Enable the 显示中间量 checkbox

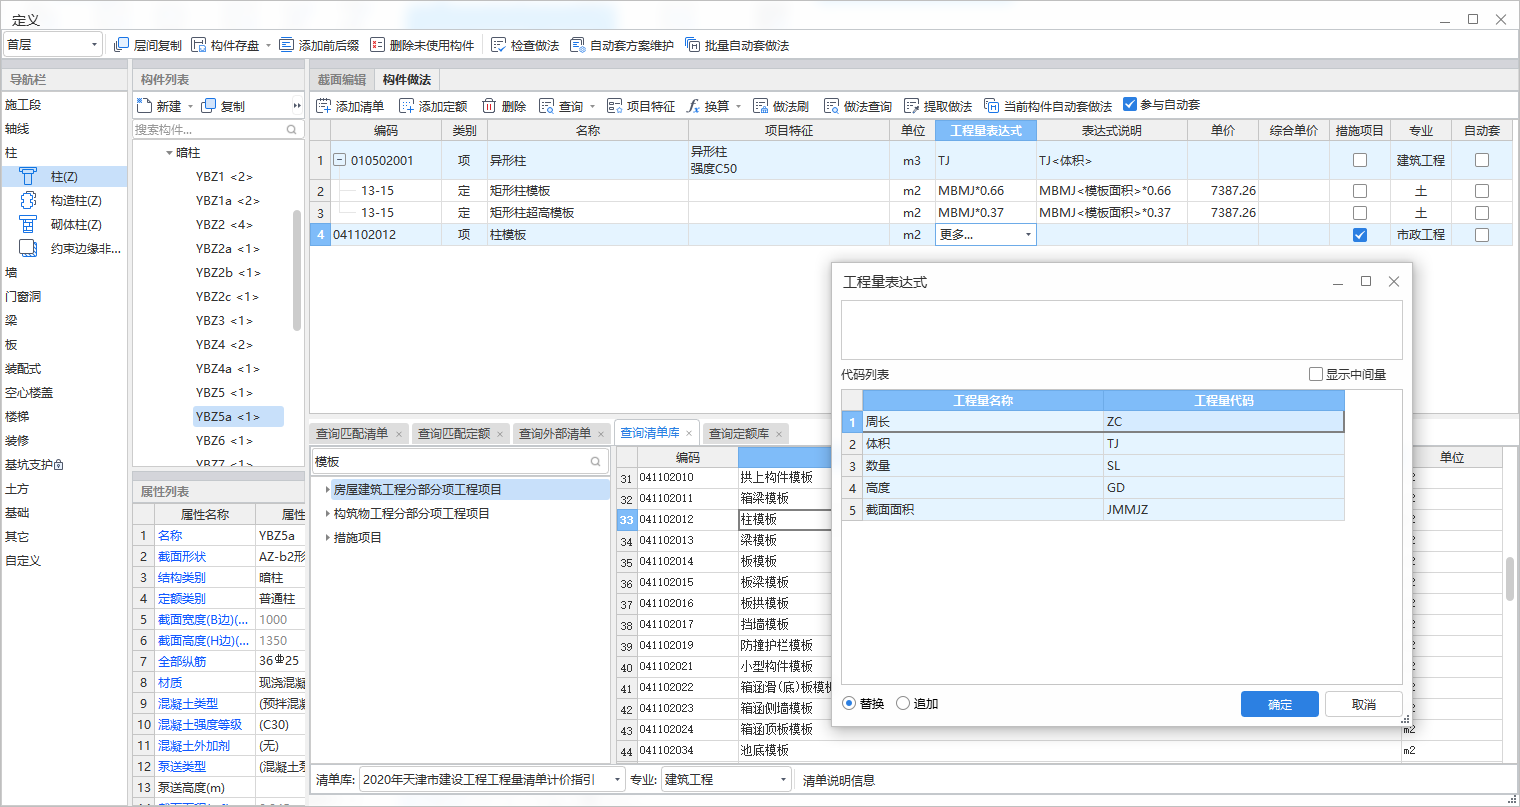(x=1316, y=374)
